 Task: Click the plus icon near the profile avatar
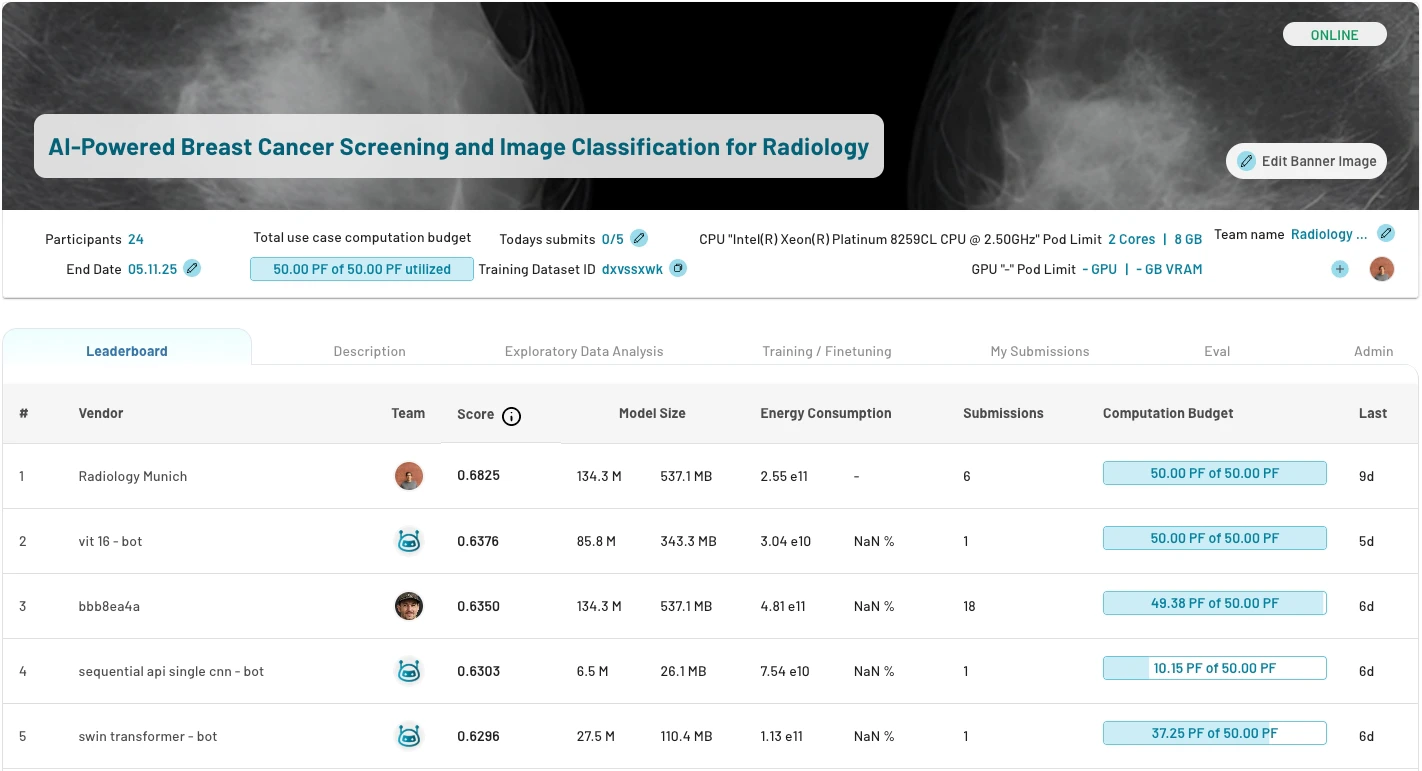[1339, 269]
